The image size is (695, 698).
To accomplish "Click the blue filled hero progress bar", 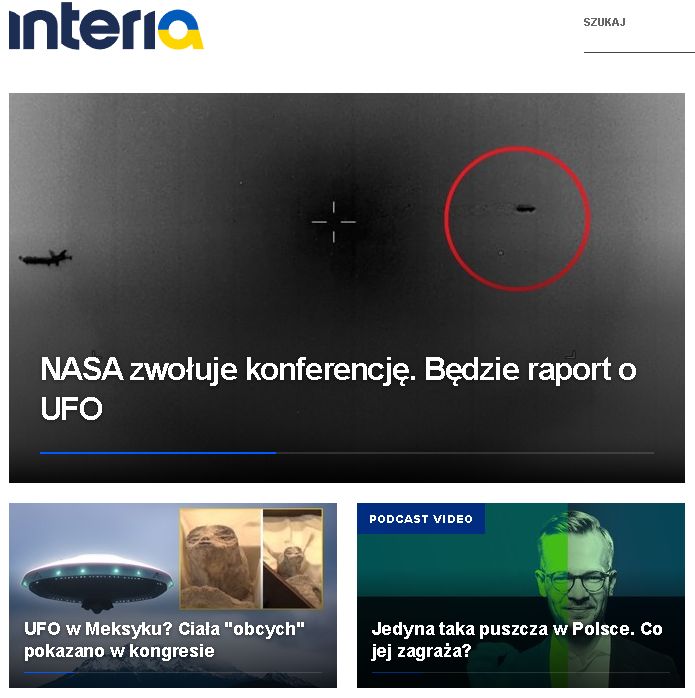I will (x=158, y=453).
